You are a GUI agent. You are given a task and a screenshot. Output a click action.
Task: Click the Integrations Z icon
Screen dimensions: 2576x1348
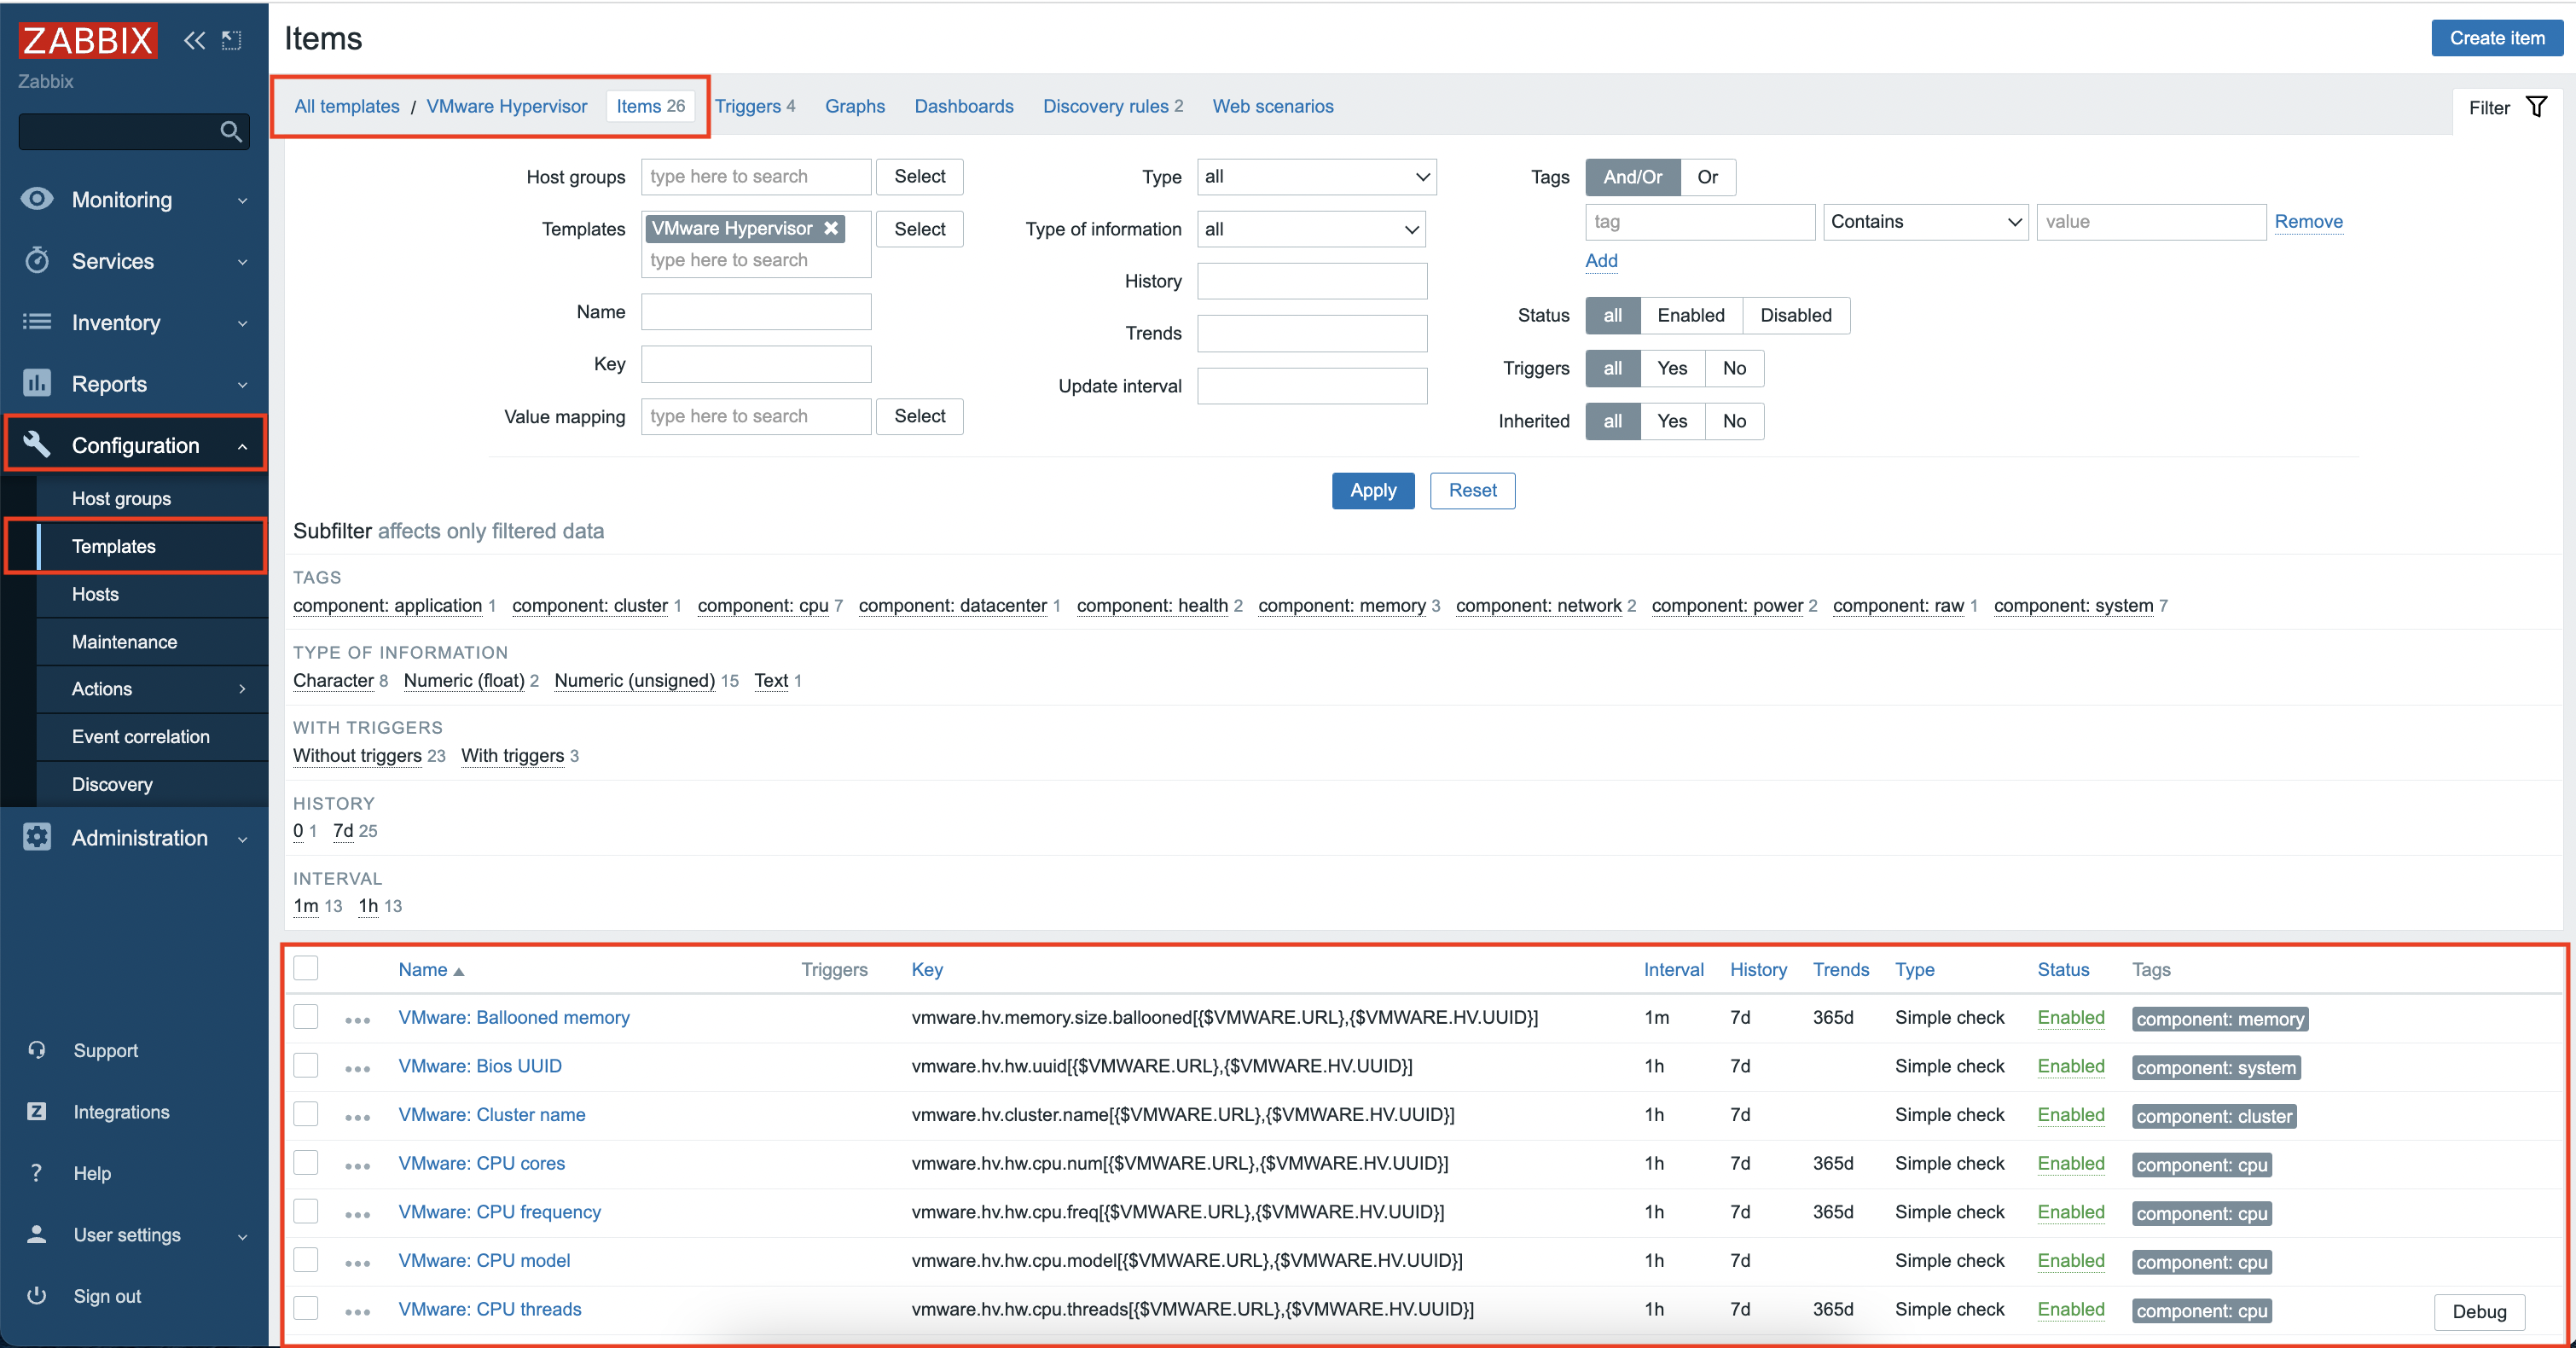37,1112
